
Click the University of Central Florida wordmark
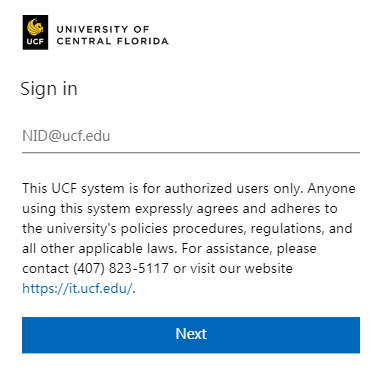113,35
